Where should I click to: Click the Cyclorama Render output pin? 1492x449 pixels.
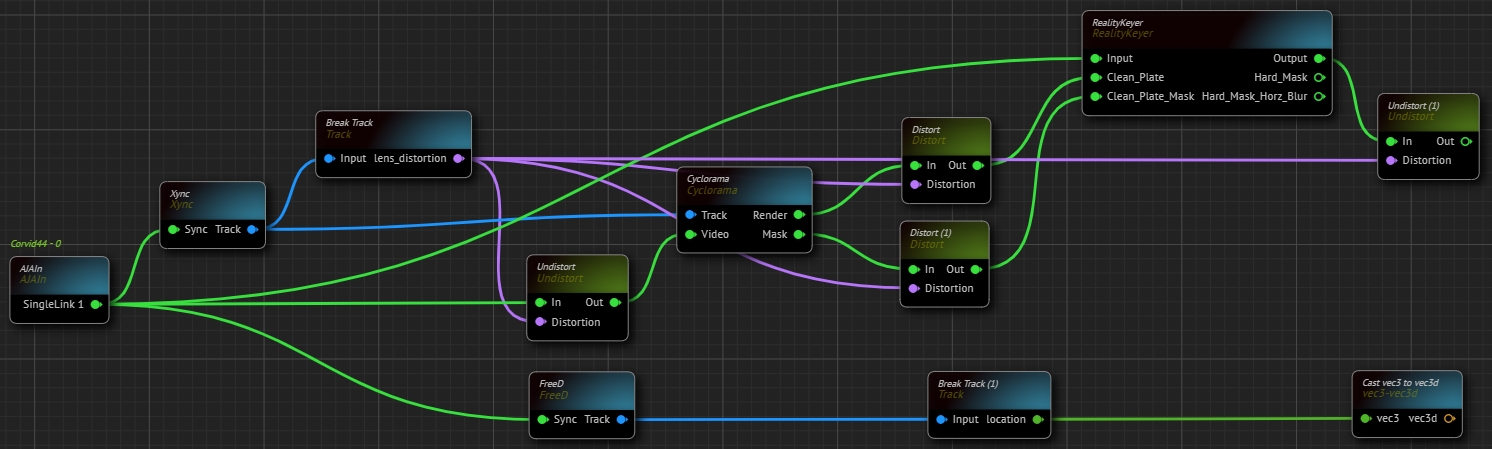click(x=799, y=215)
